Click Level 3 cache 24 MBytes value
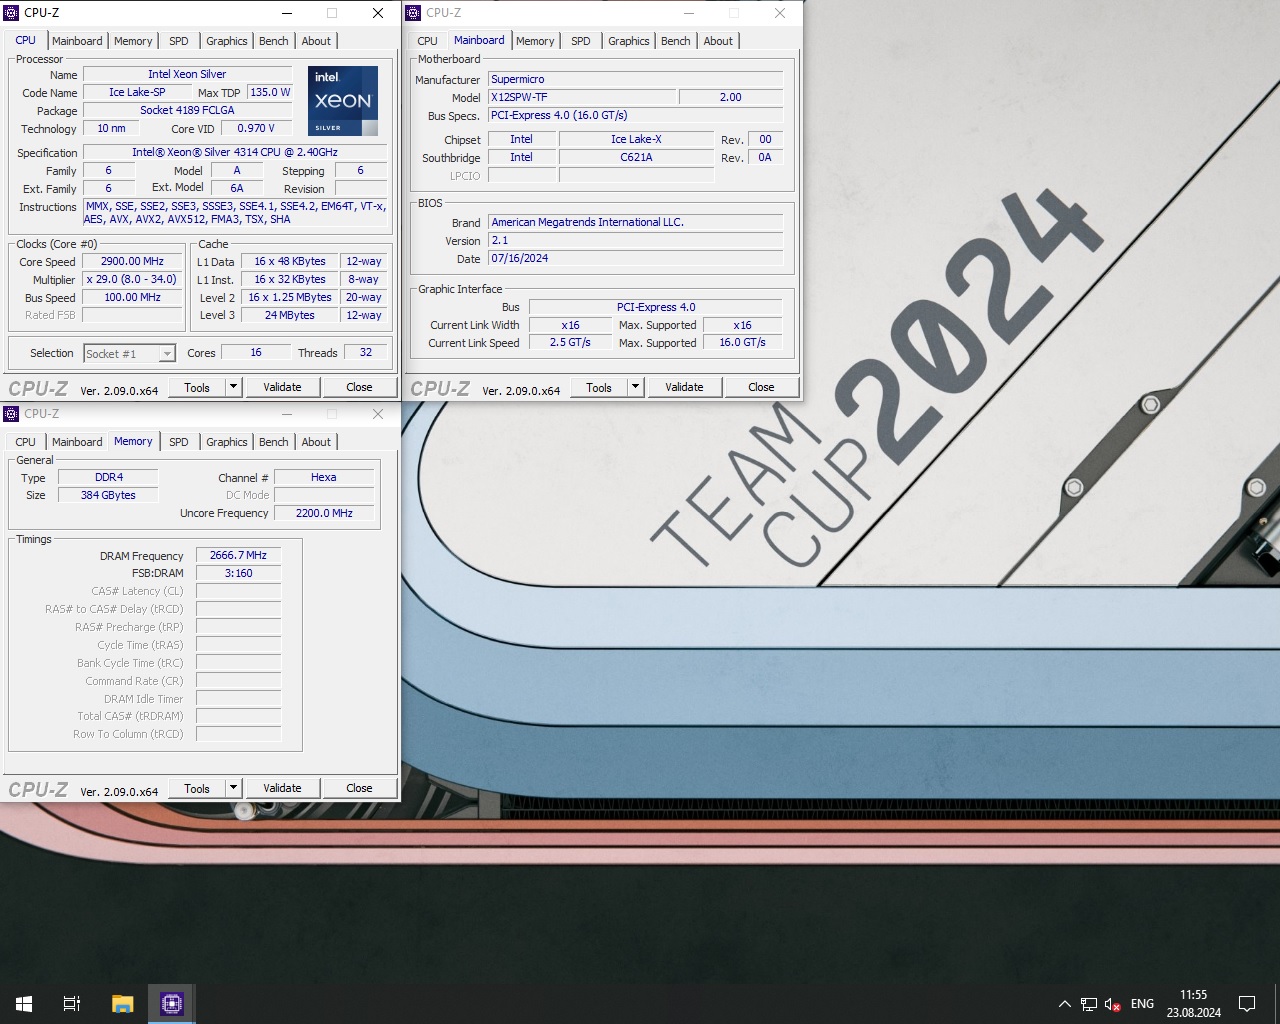Viewport: 1280px width, 1024px height. pyautogui.click(x=290, y=315)
